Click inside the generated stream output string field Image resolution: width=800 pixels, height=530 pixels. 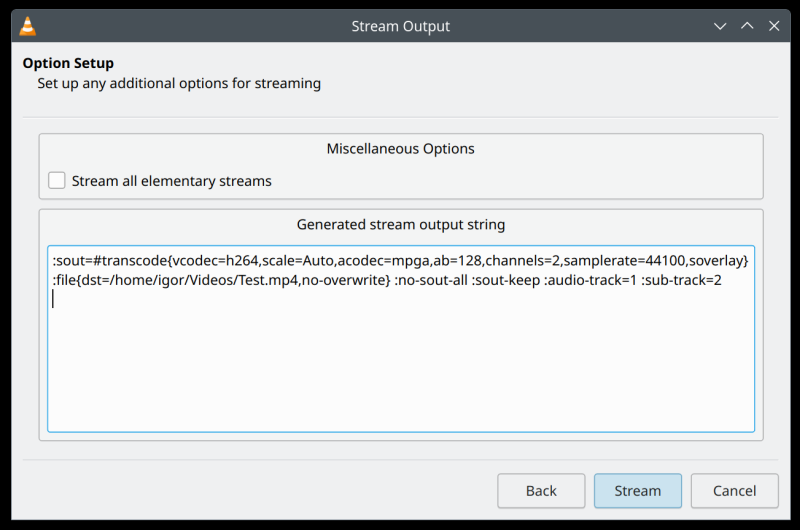click(x=401, y=339)
